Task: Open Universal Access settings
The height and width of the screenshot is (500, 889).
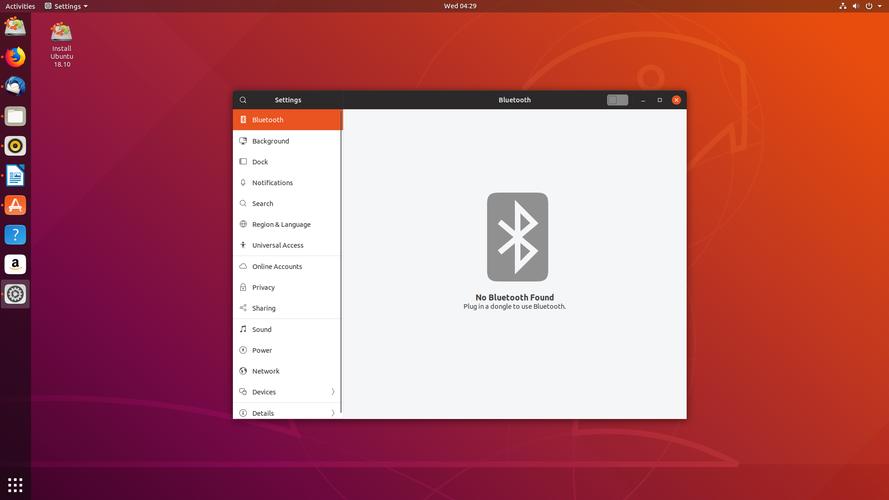Action: 286,245
